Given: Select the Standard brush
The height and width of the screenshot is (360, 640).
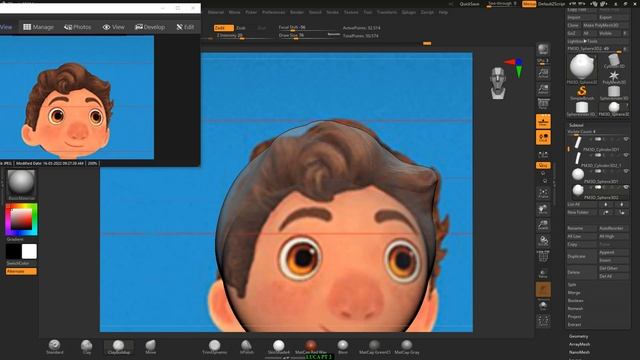Looking at the screenshot, I should [54, 347].
